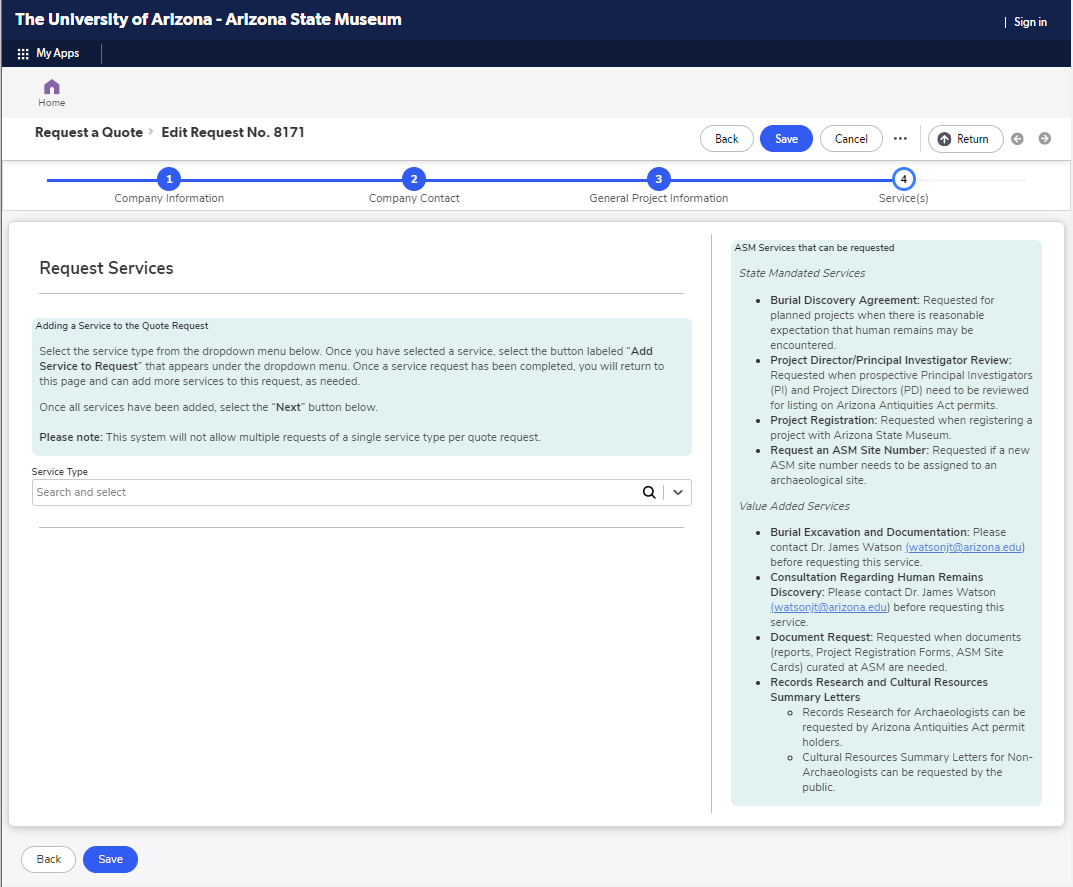
Task: Click the bottom Save button
Action: (110, 860)
